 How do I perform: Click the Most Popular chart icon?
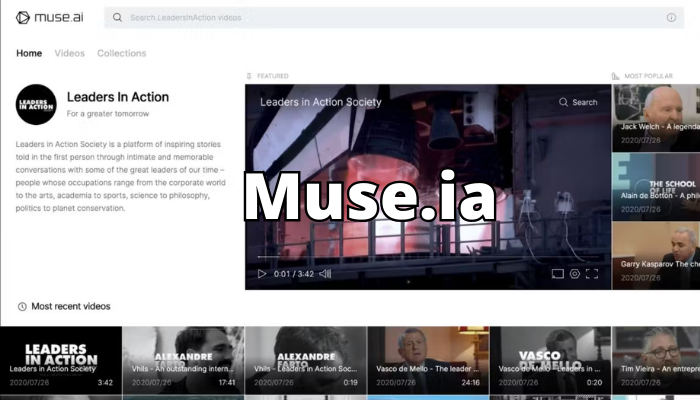click(x=615, y=76)
